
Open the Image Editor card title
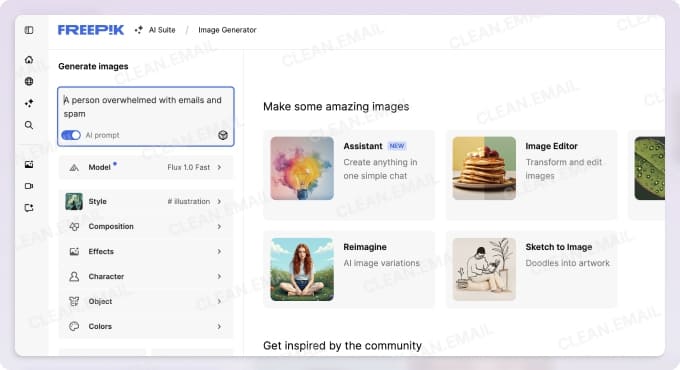[552, 146]
